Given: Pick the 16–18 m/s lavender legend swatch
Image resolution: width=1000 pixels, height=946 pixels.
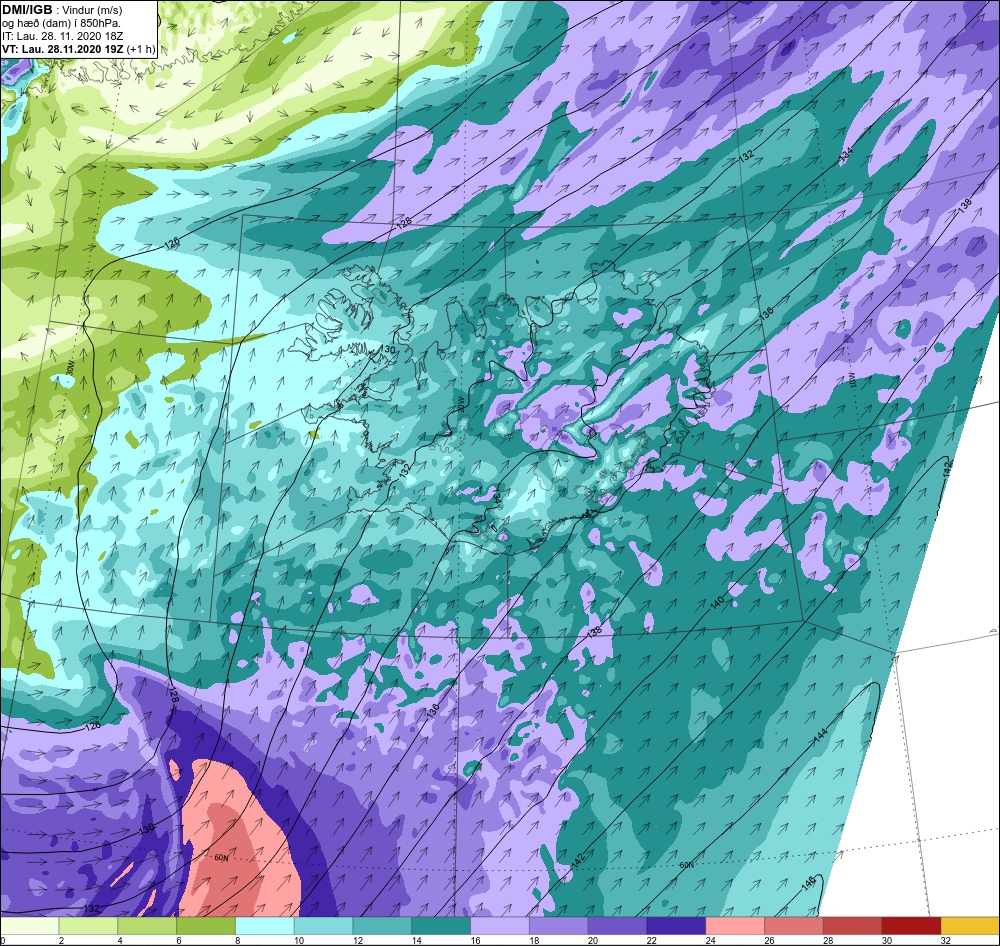Looking at the screenshot, I should point(500,925).
